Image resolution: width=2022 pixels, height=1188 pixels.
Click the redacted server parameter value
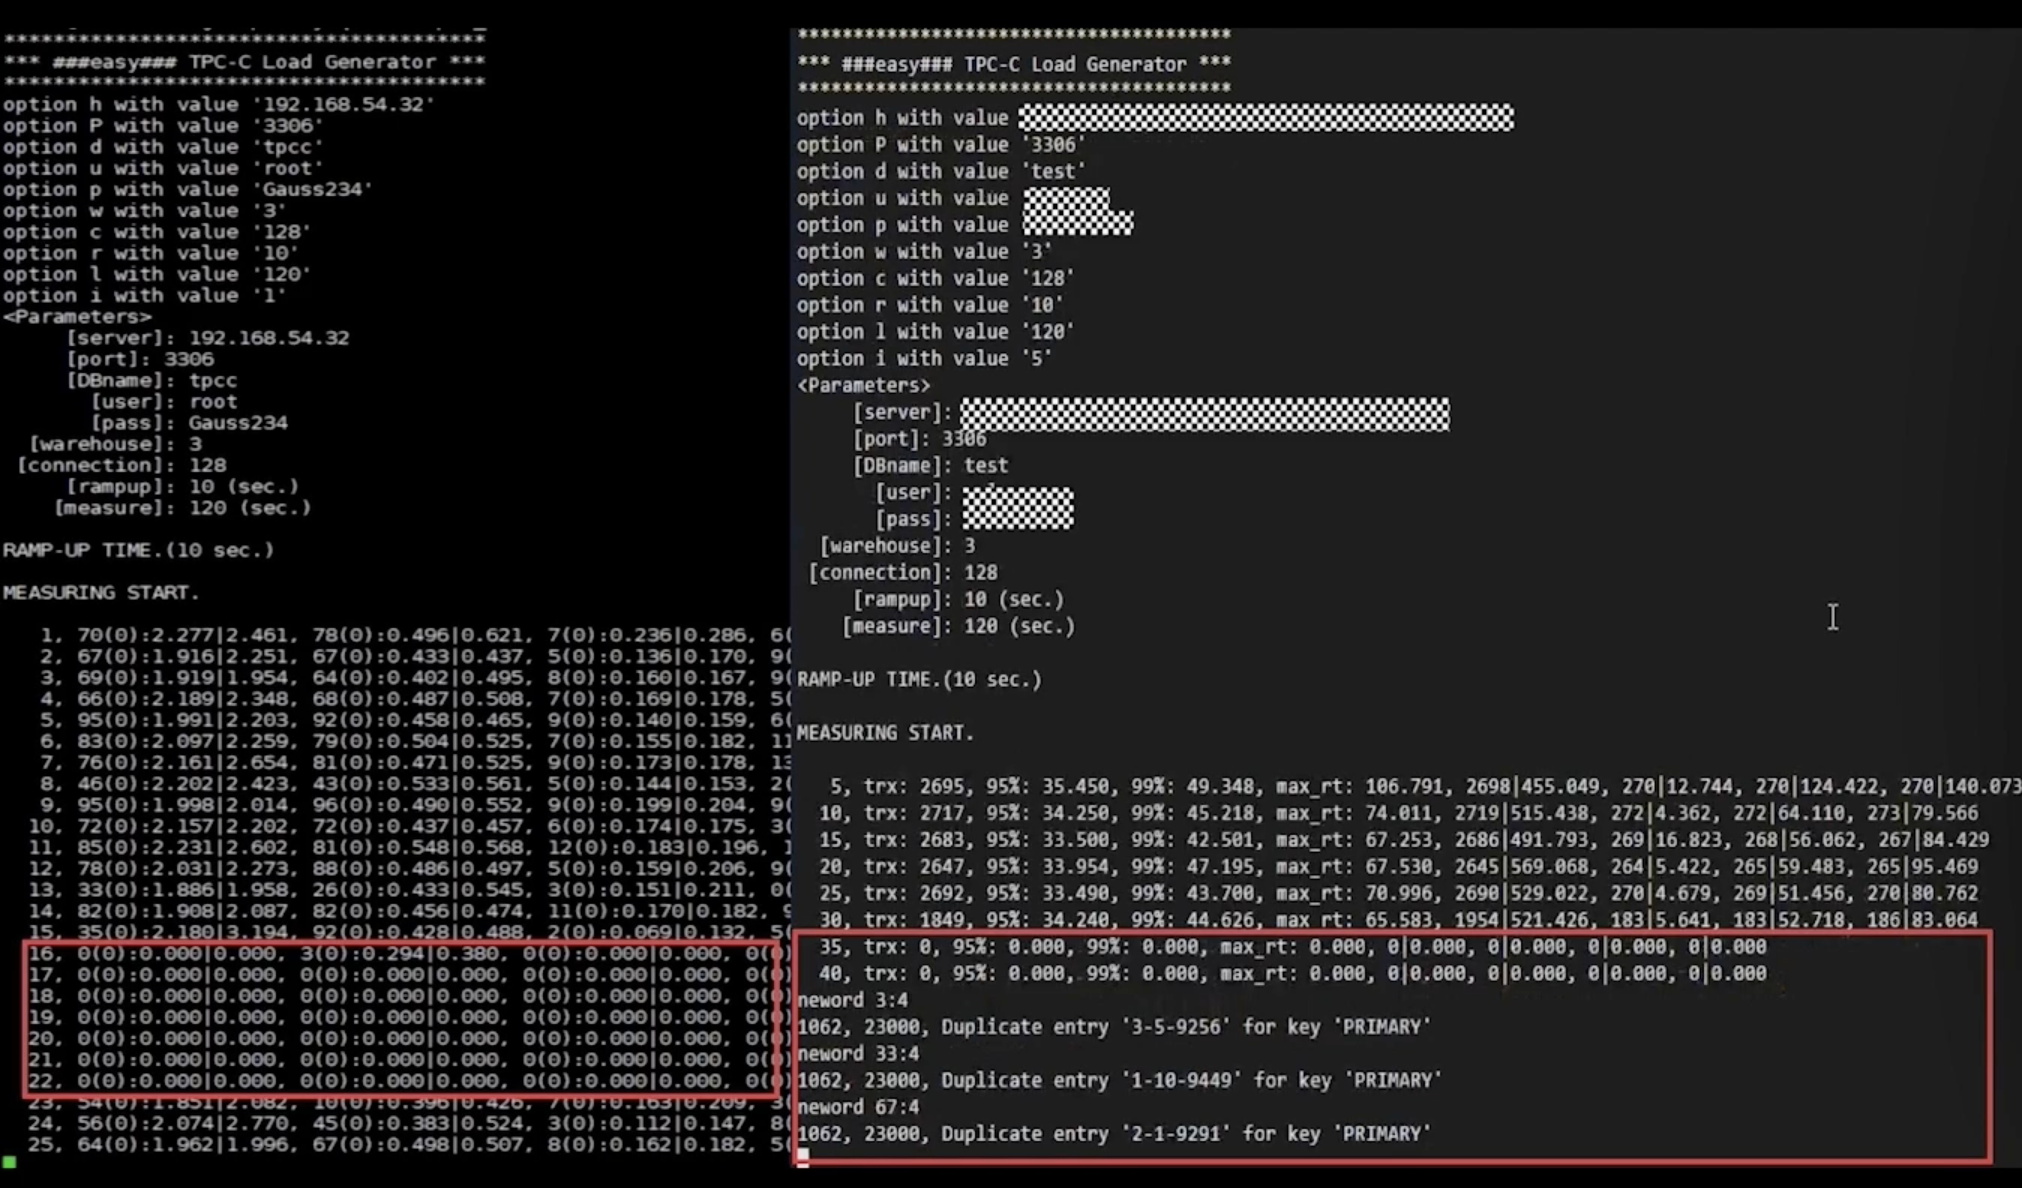1204,413
